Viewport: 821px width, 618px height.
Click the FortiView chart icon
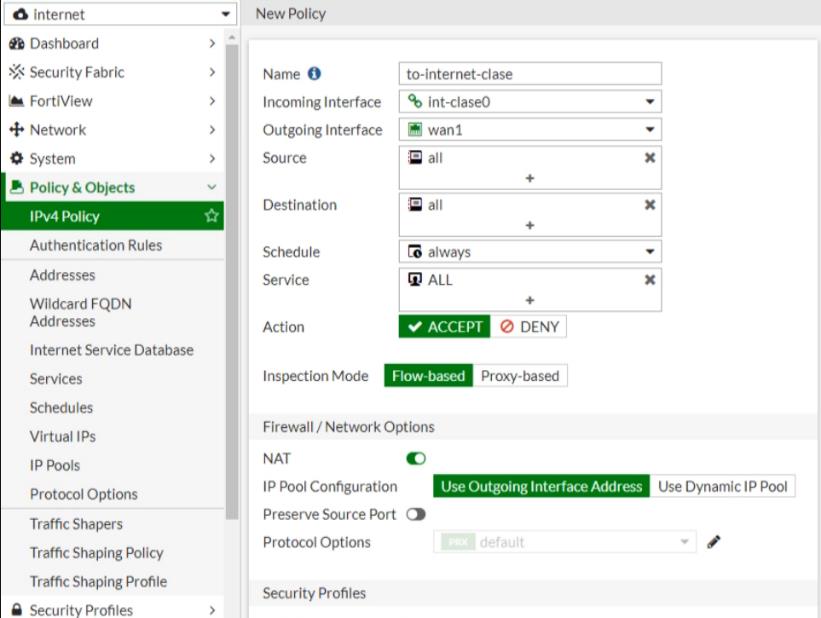tap(17, 101)
